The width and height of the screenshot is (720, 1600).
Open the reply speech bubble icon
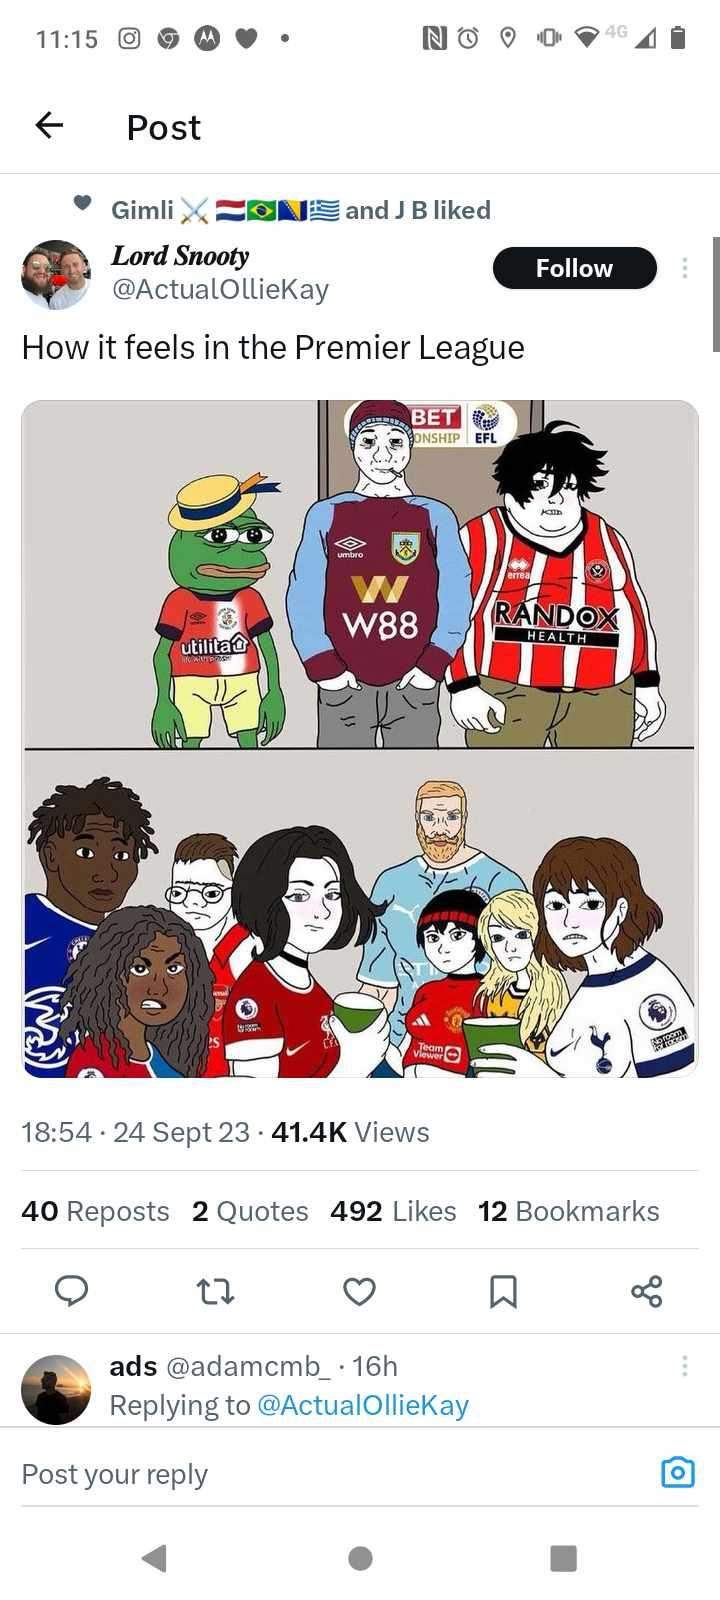71,1291
